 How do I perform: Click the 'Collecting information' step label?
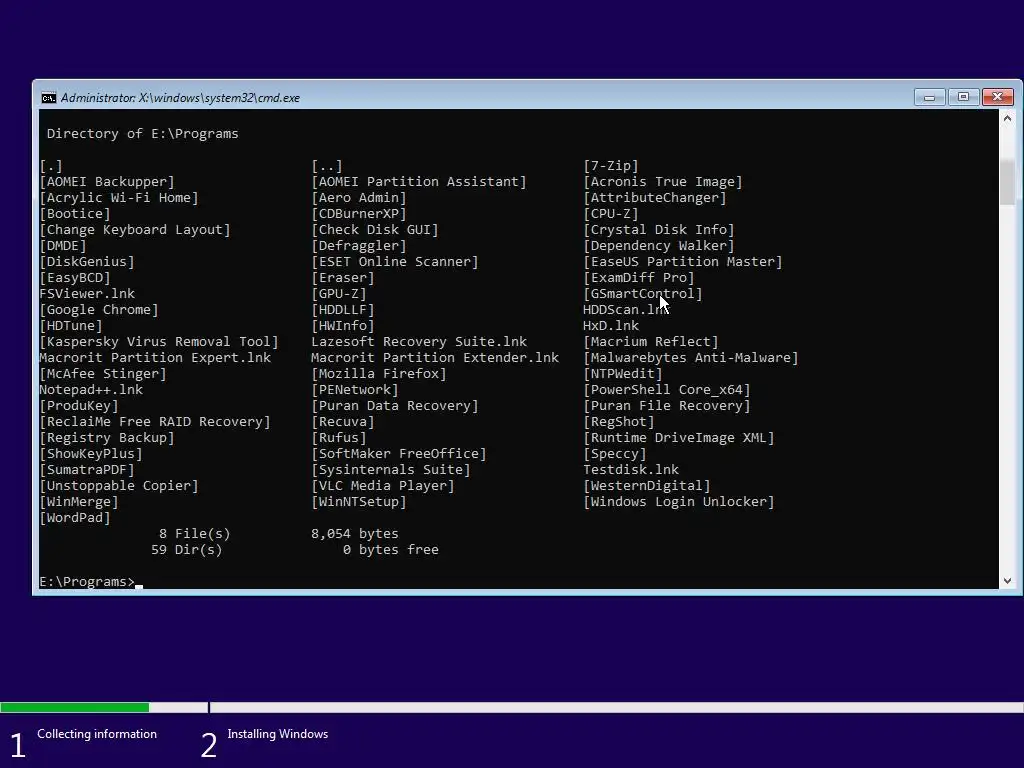[97, 734]
